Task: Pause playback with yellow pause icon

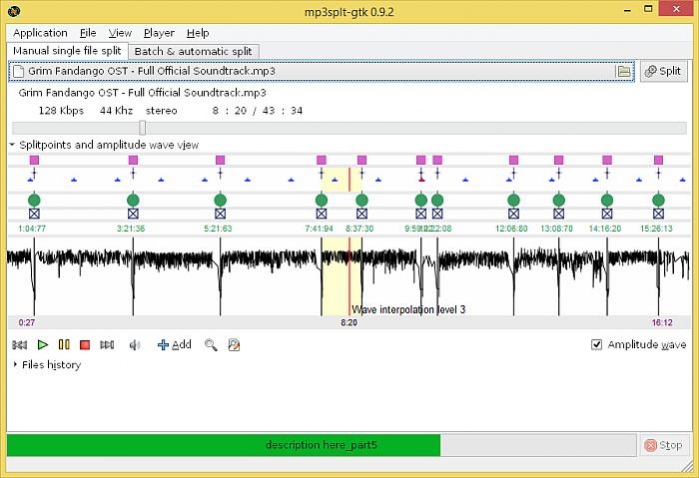Action: click(x=64, y=344)
